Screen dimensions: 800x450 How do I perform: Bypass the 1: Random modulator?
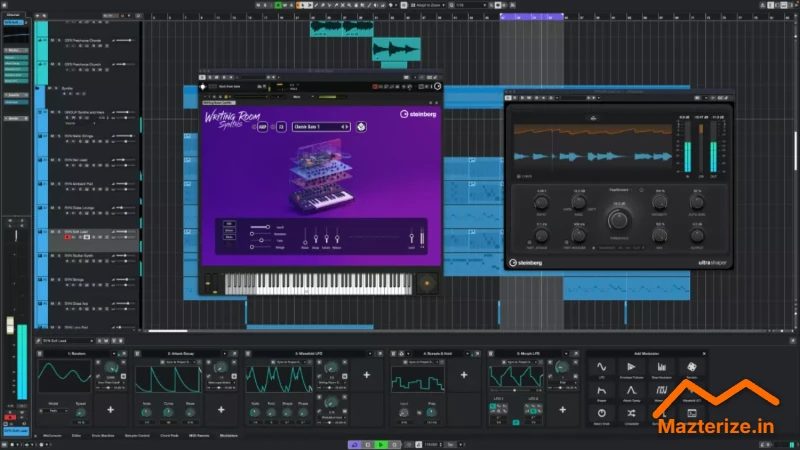coord(40,354)
